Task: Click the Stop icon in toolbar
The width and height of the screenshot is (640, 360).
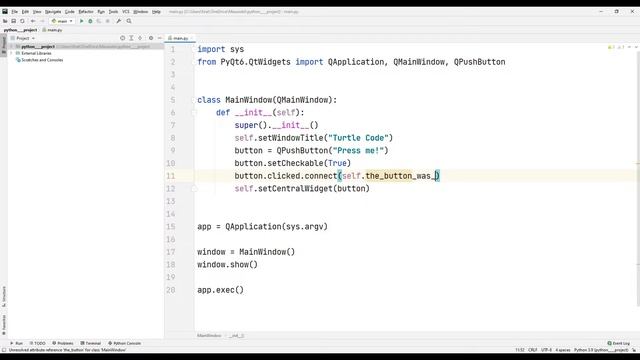Action: pyautogui.click(x=108, y=21)
